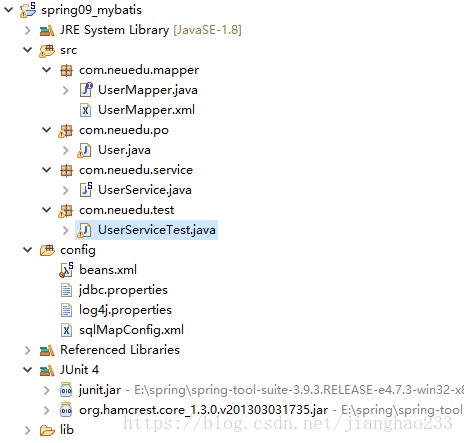Select the Referenced Libraries label
Viewport: 464px width, 443px height.
pos(120,350)
